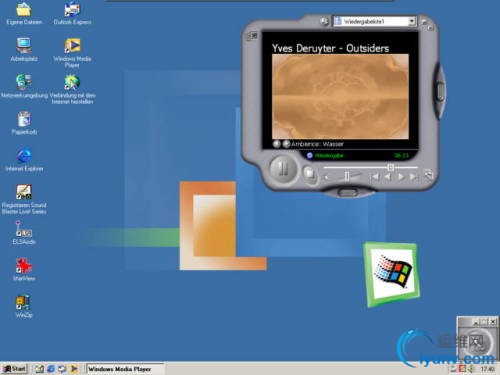Skip to the previous track

[375, 177]
